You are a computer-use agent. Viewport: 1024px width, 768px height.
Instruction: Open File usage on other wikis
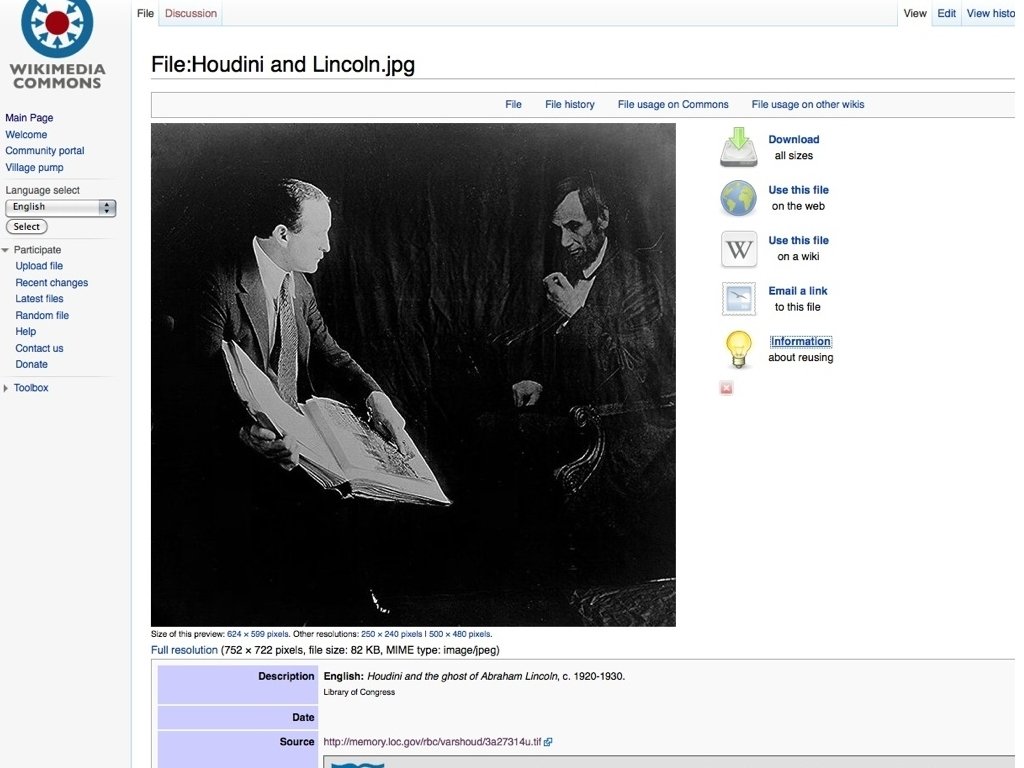(808, 104)
